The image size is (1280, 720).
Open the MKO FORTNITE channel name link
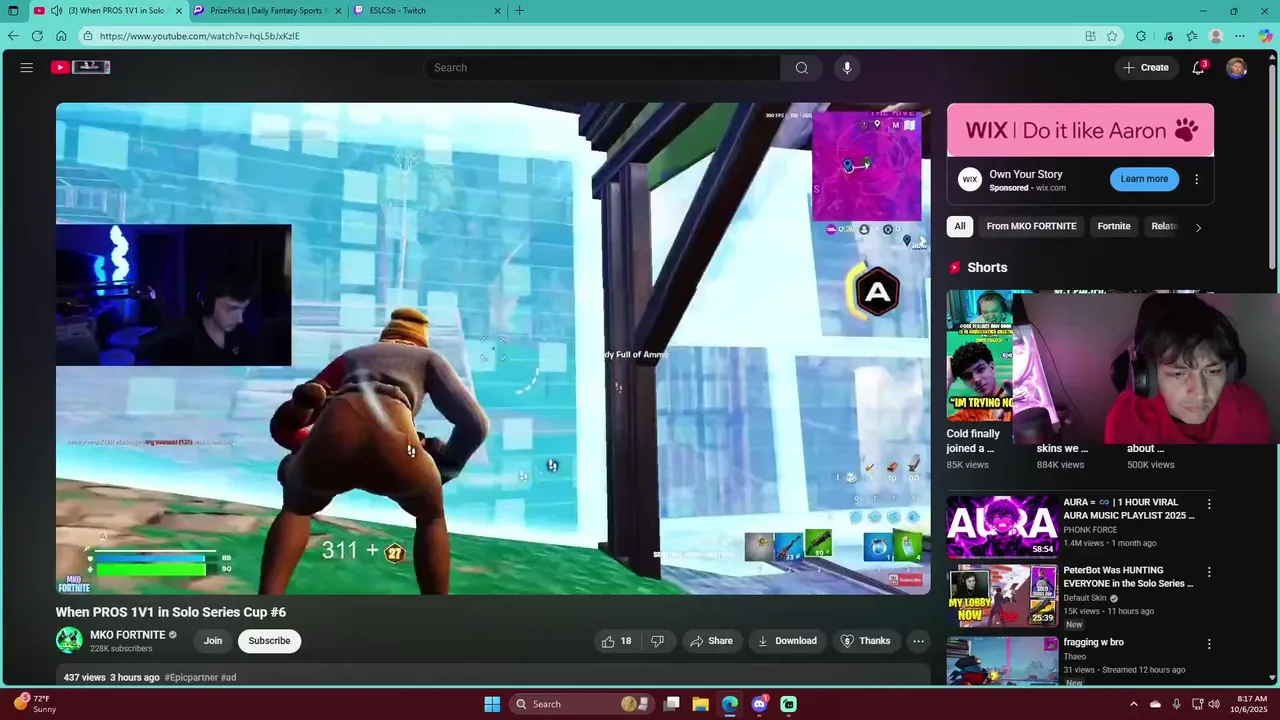click(128, 635)
